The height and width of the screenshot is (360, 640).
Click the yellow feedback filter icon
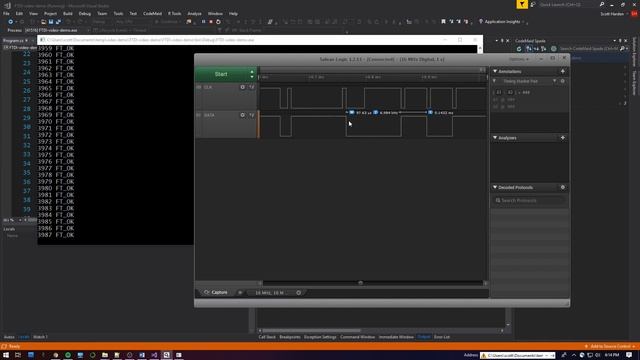pyautogui.click(x=522, y=4)
